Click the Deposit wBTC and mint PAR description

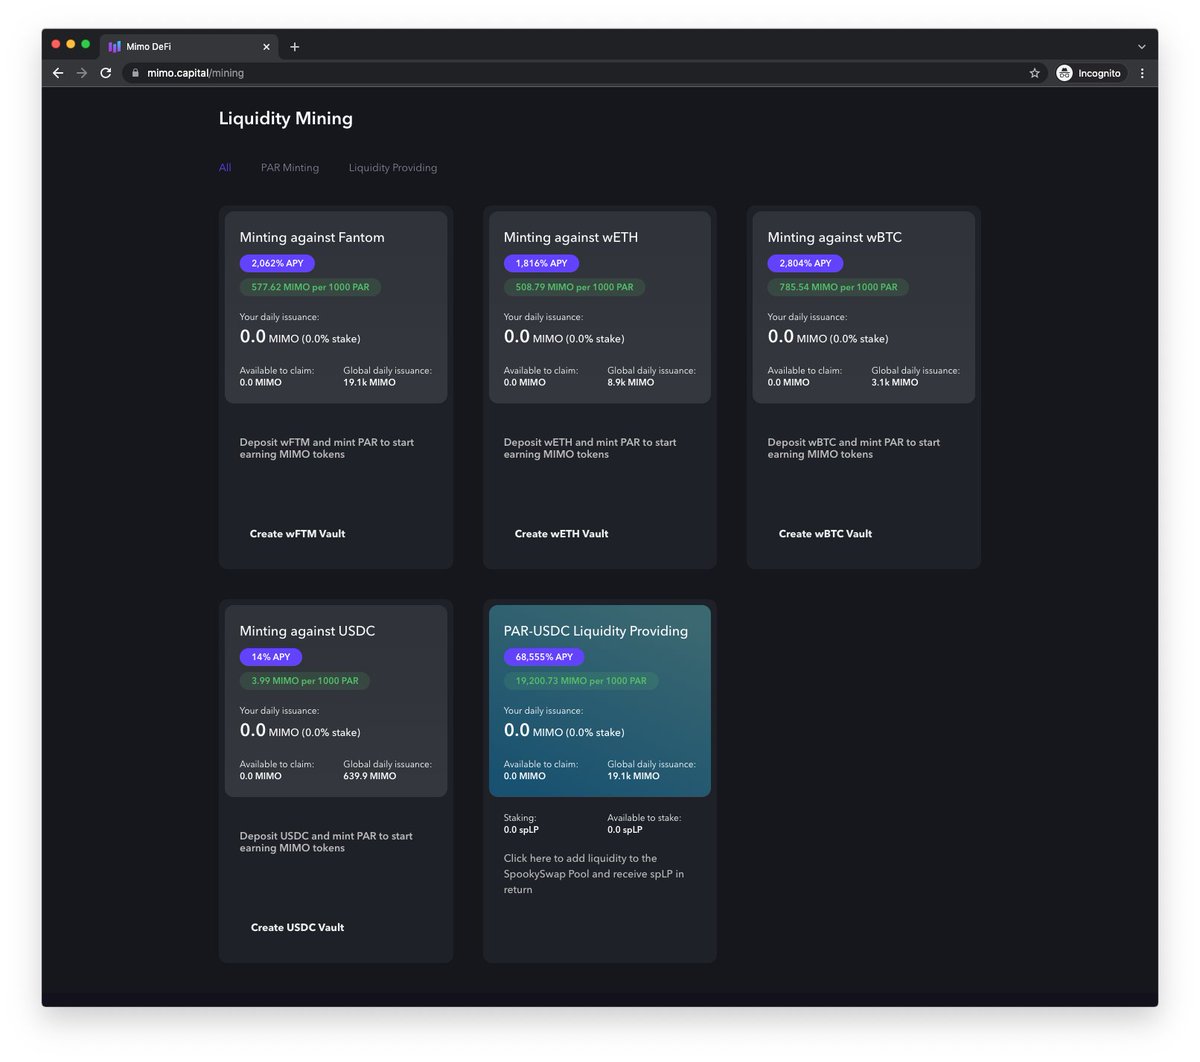pos(854,448)
